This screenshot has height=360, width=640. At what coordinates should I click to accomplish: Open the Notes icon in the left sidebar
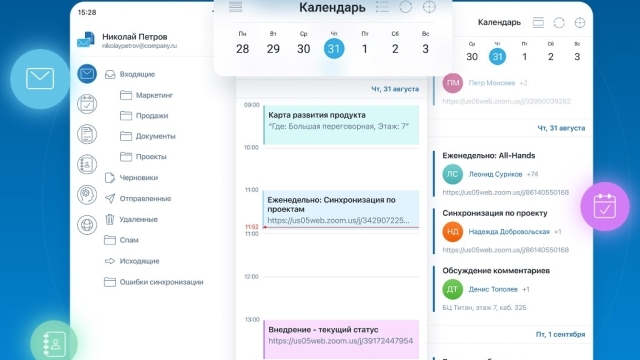pyautogui.click(x=87, y=134)
